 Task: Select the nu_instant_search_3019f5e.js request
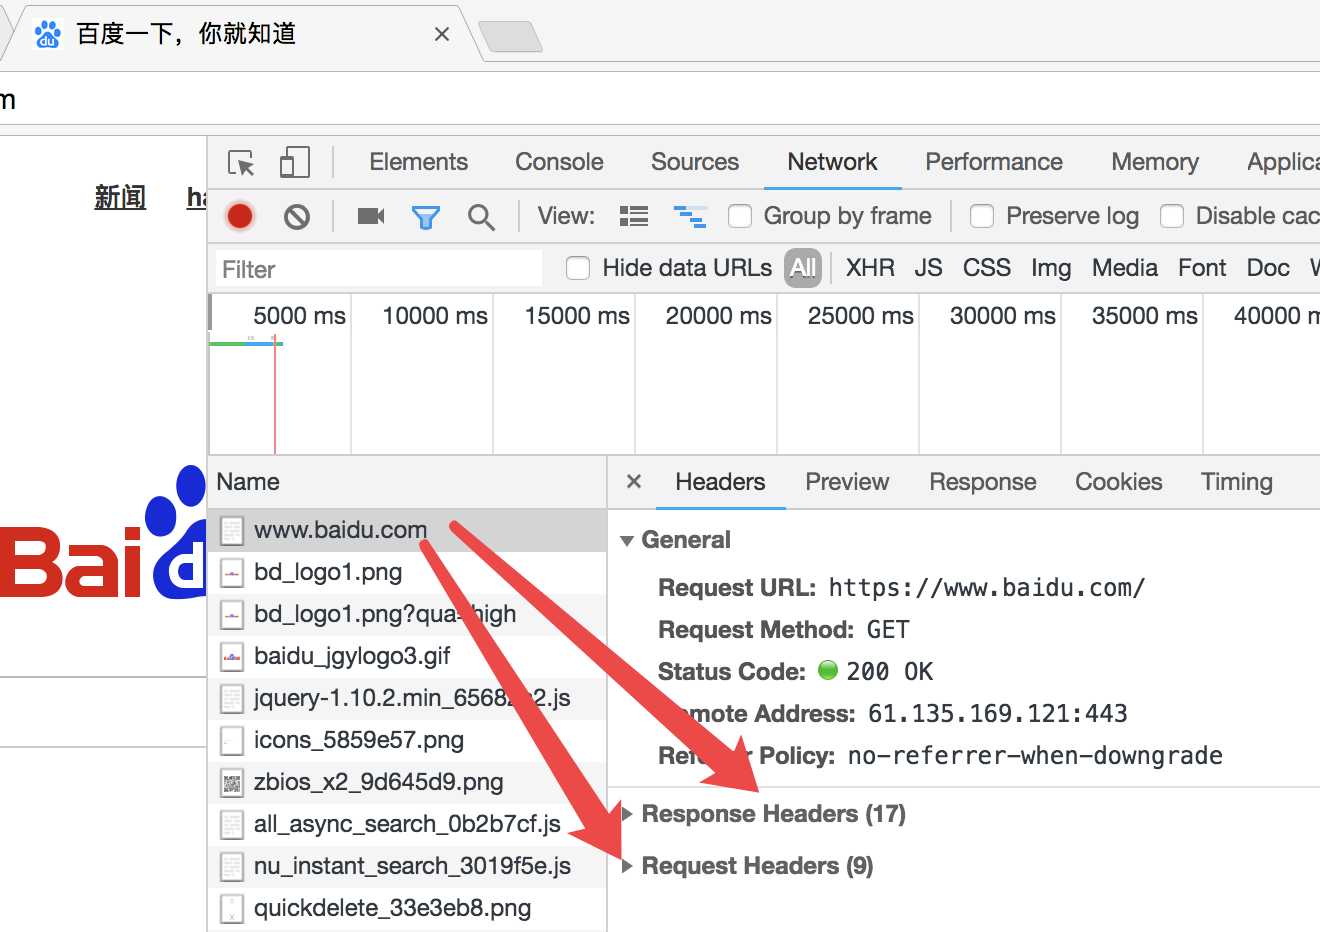[407, 866]
